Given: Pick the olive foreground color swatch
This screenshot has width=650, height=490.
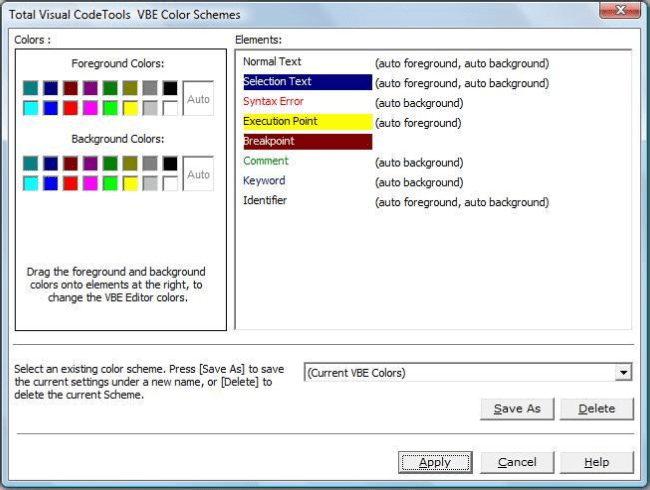Looking at the screenshot, I should [x=130, y=88].
